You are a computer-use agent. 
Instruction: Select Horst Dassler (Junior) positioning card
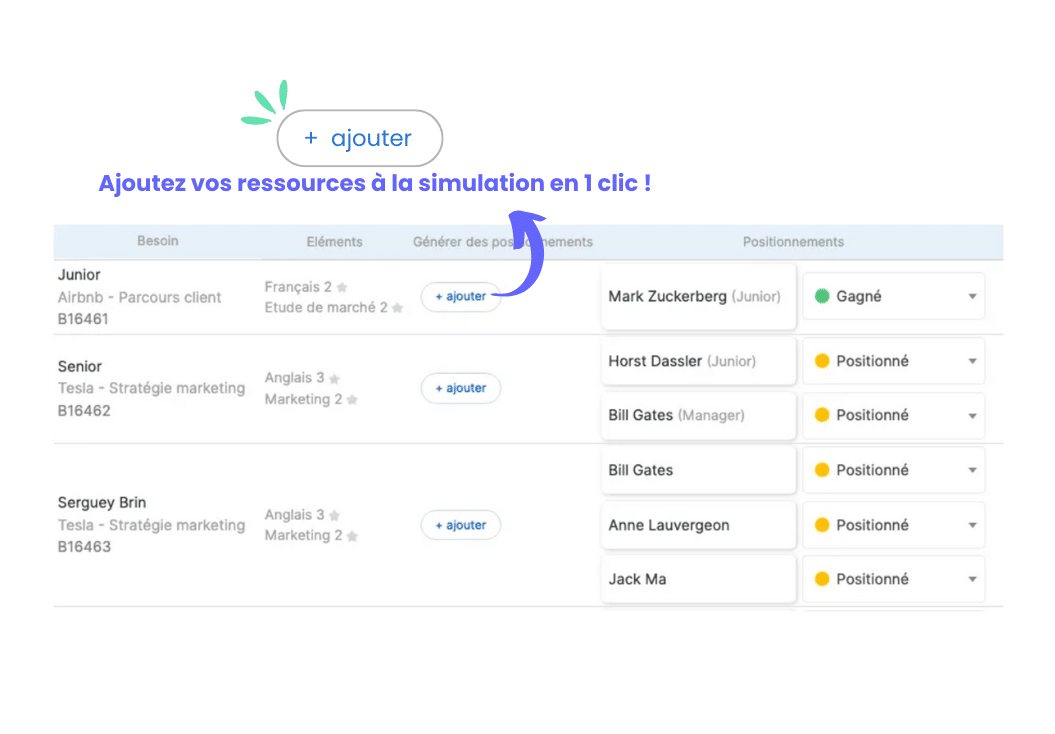698,361
